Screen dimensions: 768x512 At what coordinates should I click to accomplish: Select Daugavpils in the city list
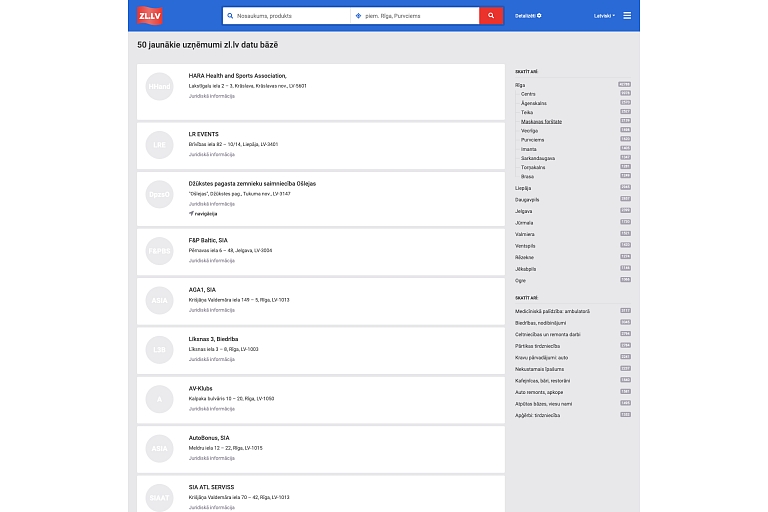[x=527, y=200]
